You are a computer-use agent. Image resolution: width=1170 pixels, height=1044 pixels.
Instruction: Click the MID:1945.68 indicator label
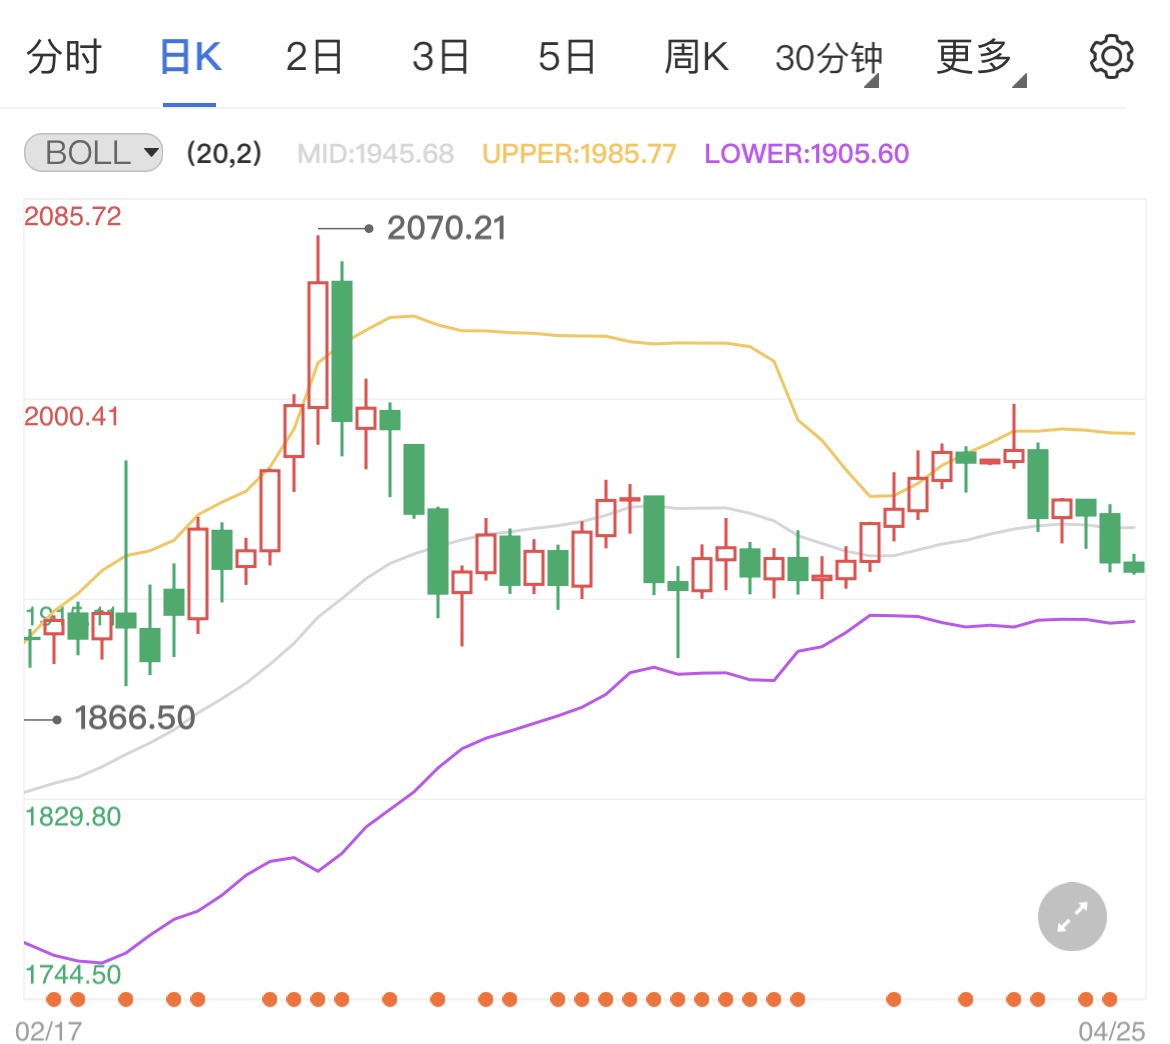pyautogui.click(x=375, y=152)
